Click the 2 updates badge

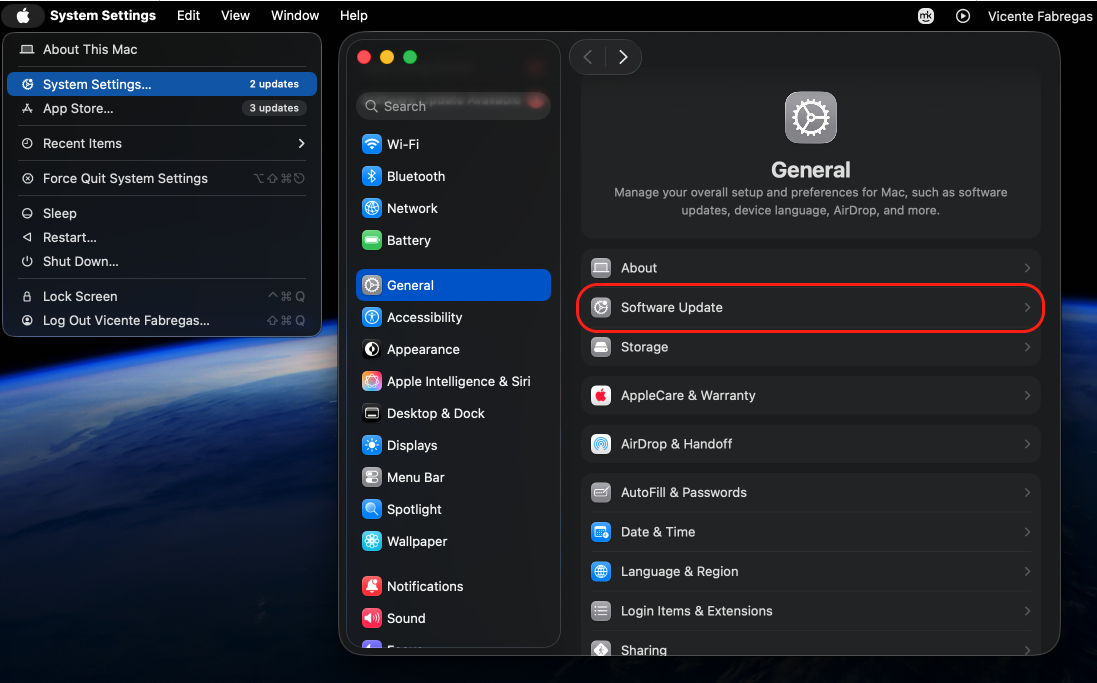point(274,84)
